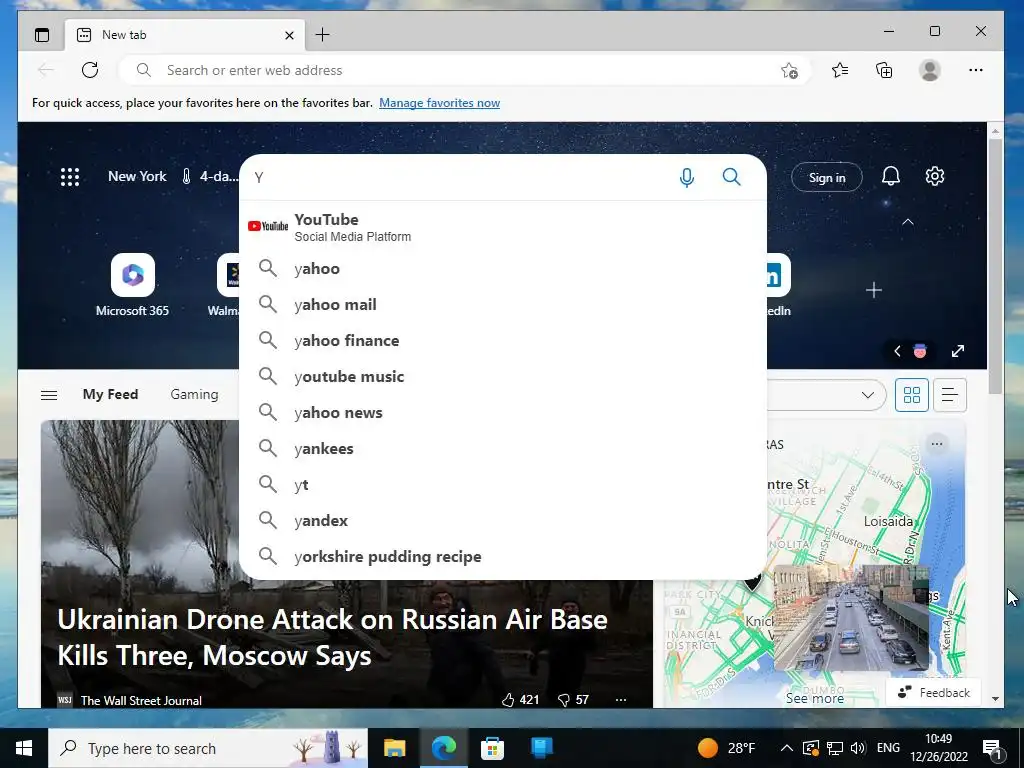1024x768 pixels.
Task: Click See more on the map card
Action: [x=814, y=698]
